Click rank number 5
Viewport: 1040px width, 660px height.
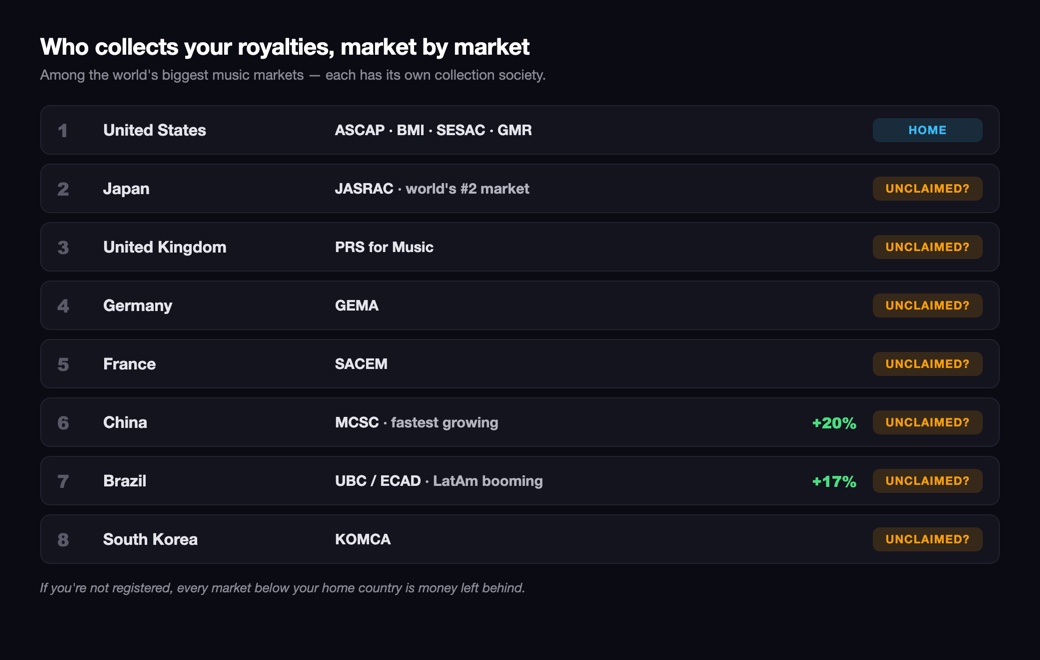click(63, 364)
